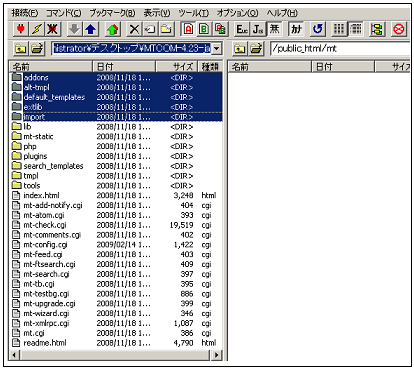Enable Binary transfer mode (green B)
This screenshot has width=414, height=370.
(x=204, y=29)
